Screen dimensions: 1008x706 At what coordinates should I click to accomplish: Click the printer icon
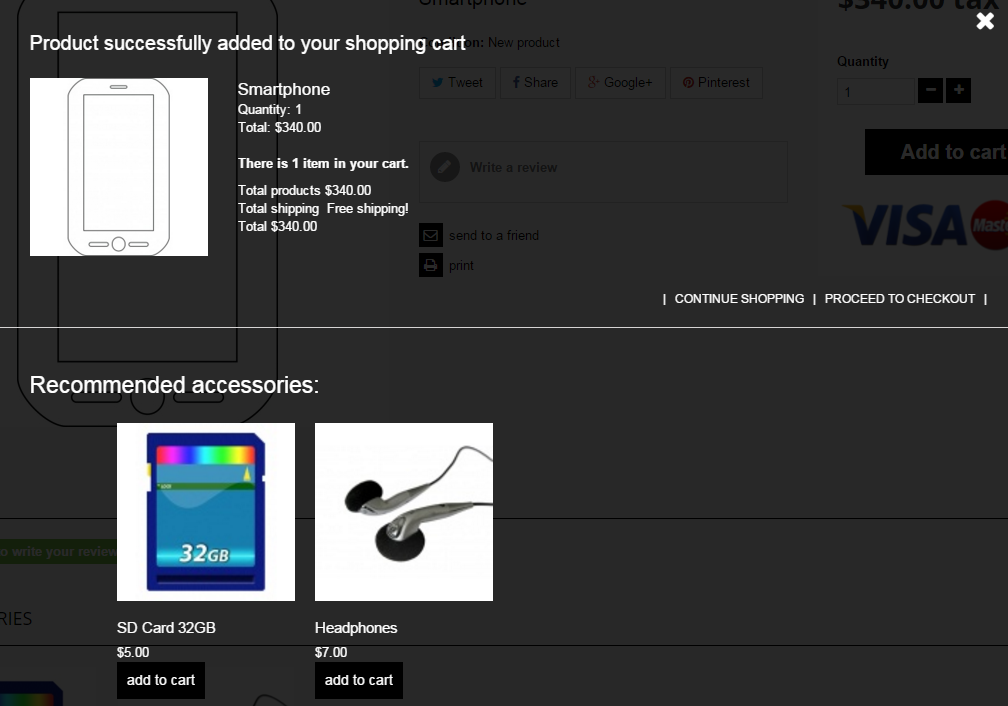431,265
